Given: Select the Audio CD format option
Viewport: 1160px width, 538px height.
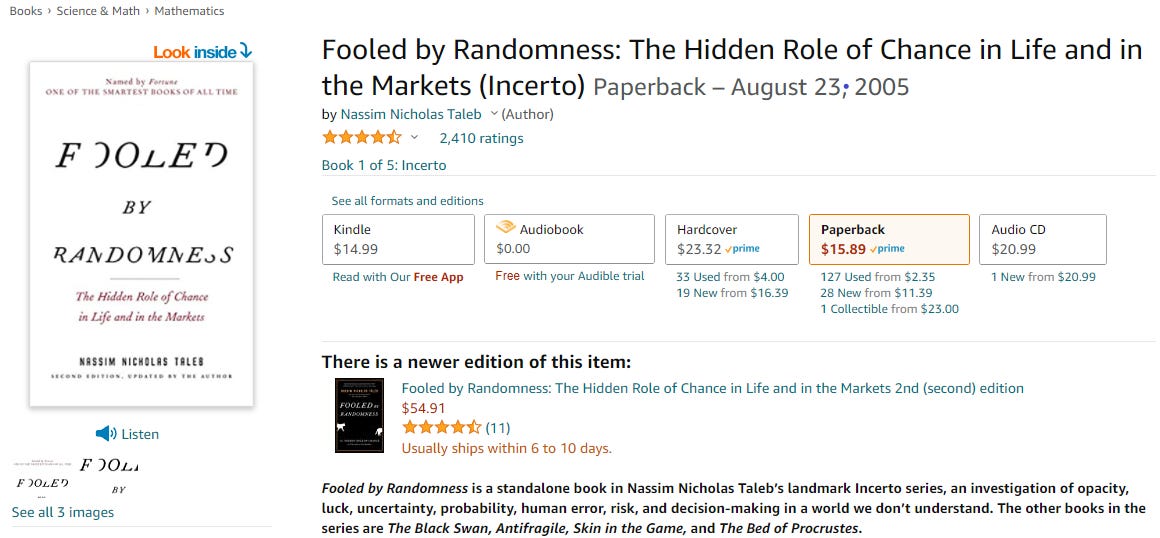Looking at the screenshot, I should [1042, 239].
